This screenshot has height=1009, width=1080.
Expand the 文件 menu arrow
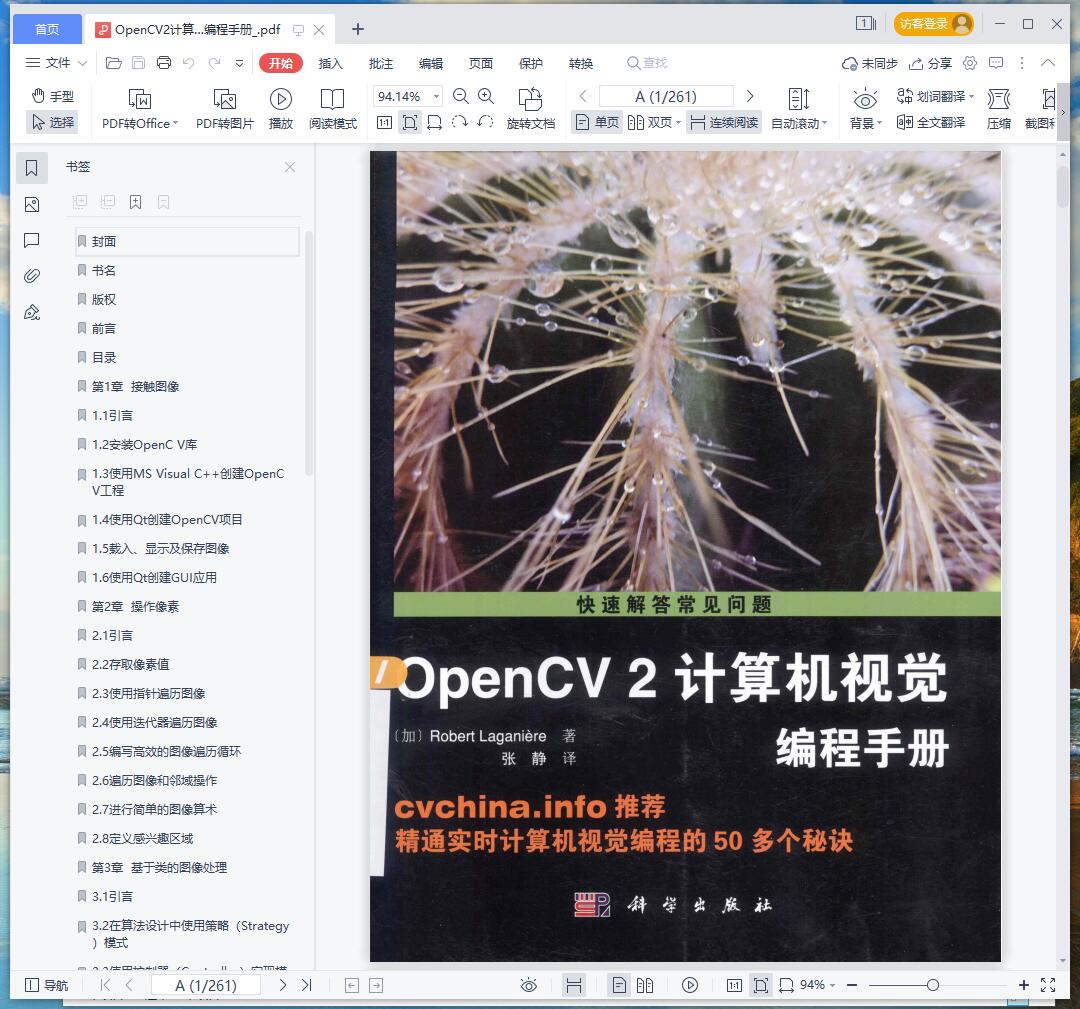pos(83,63)
